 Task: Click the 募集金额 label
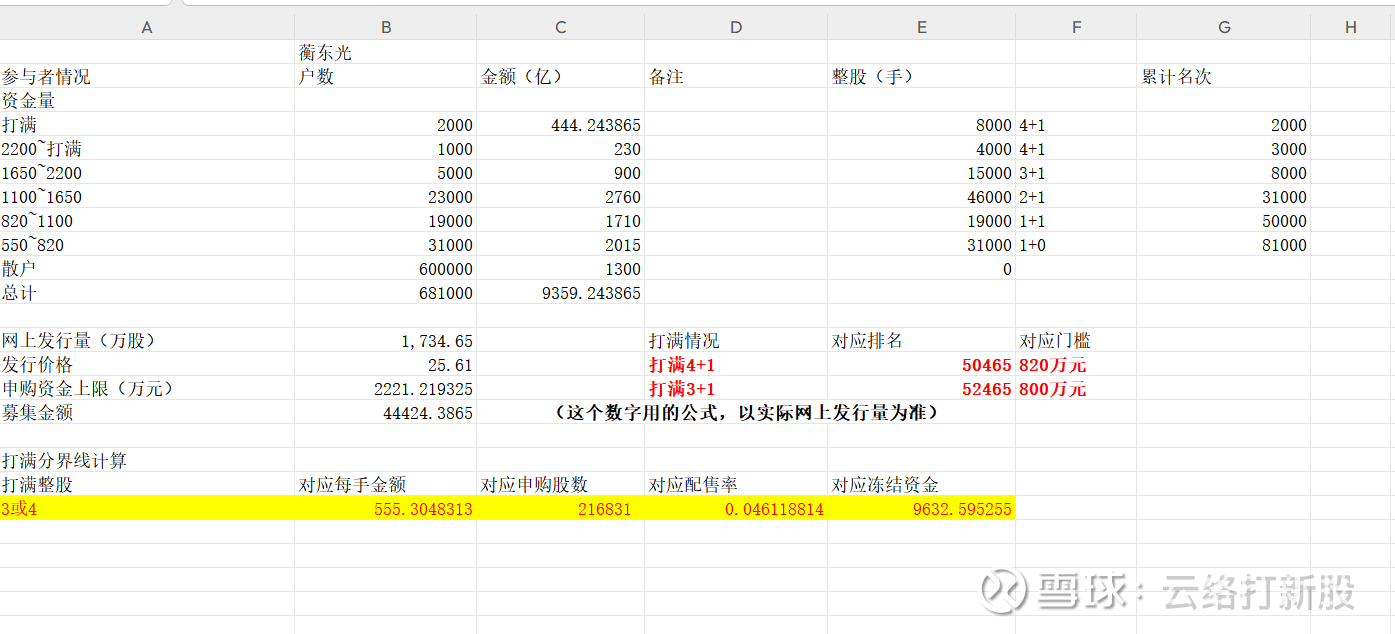coord(147,413)
